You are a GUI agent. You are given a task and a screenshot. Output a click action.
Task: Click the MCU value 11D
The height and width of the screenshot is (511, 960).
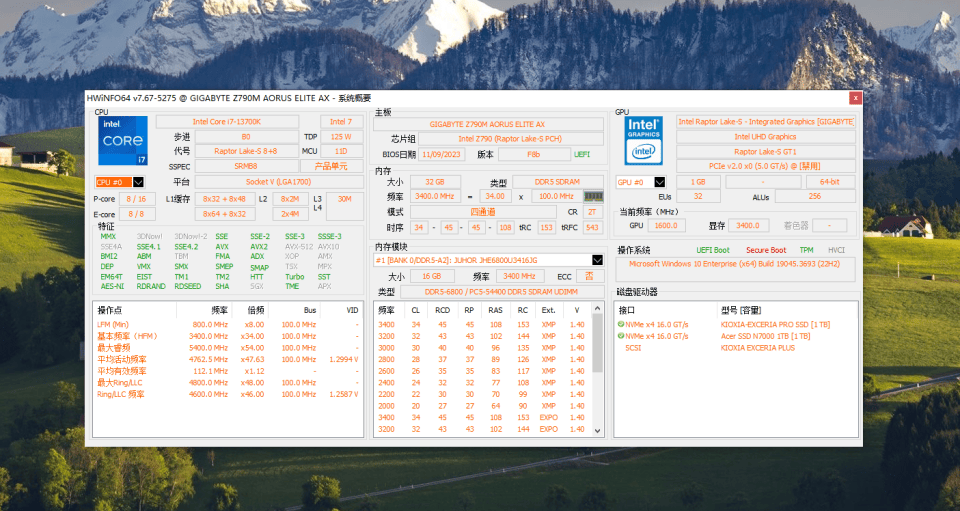pos(341,151)
